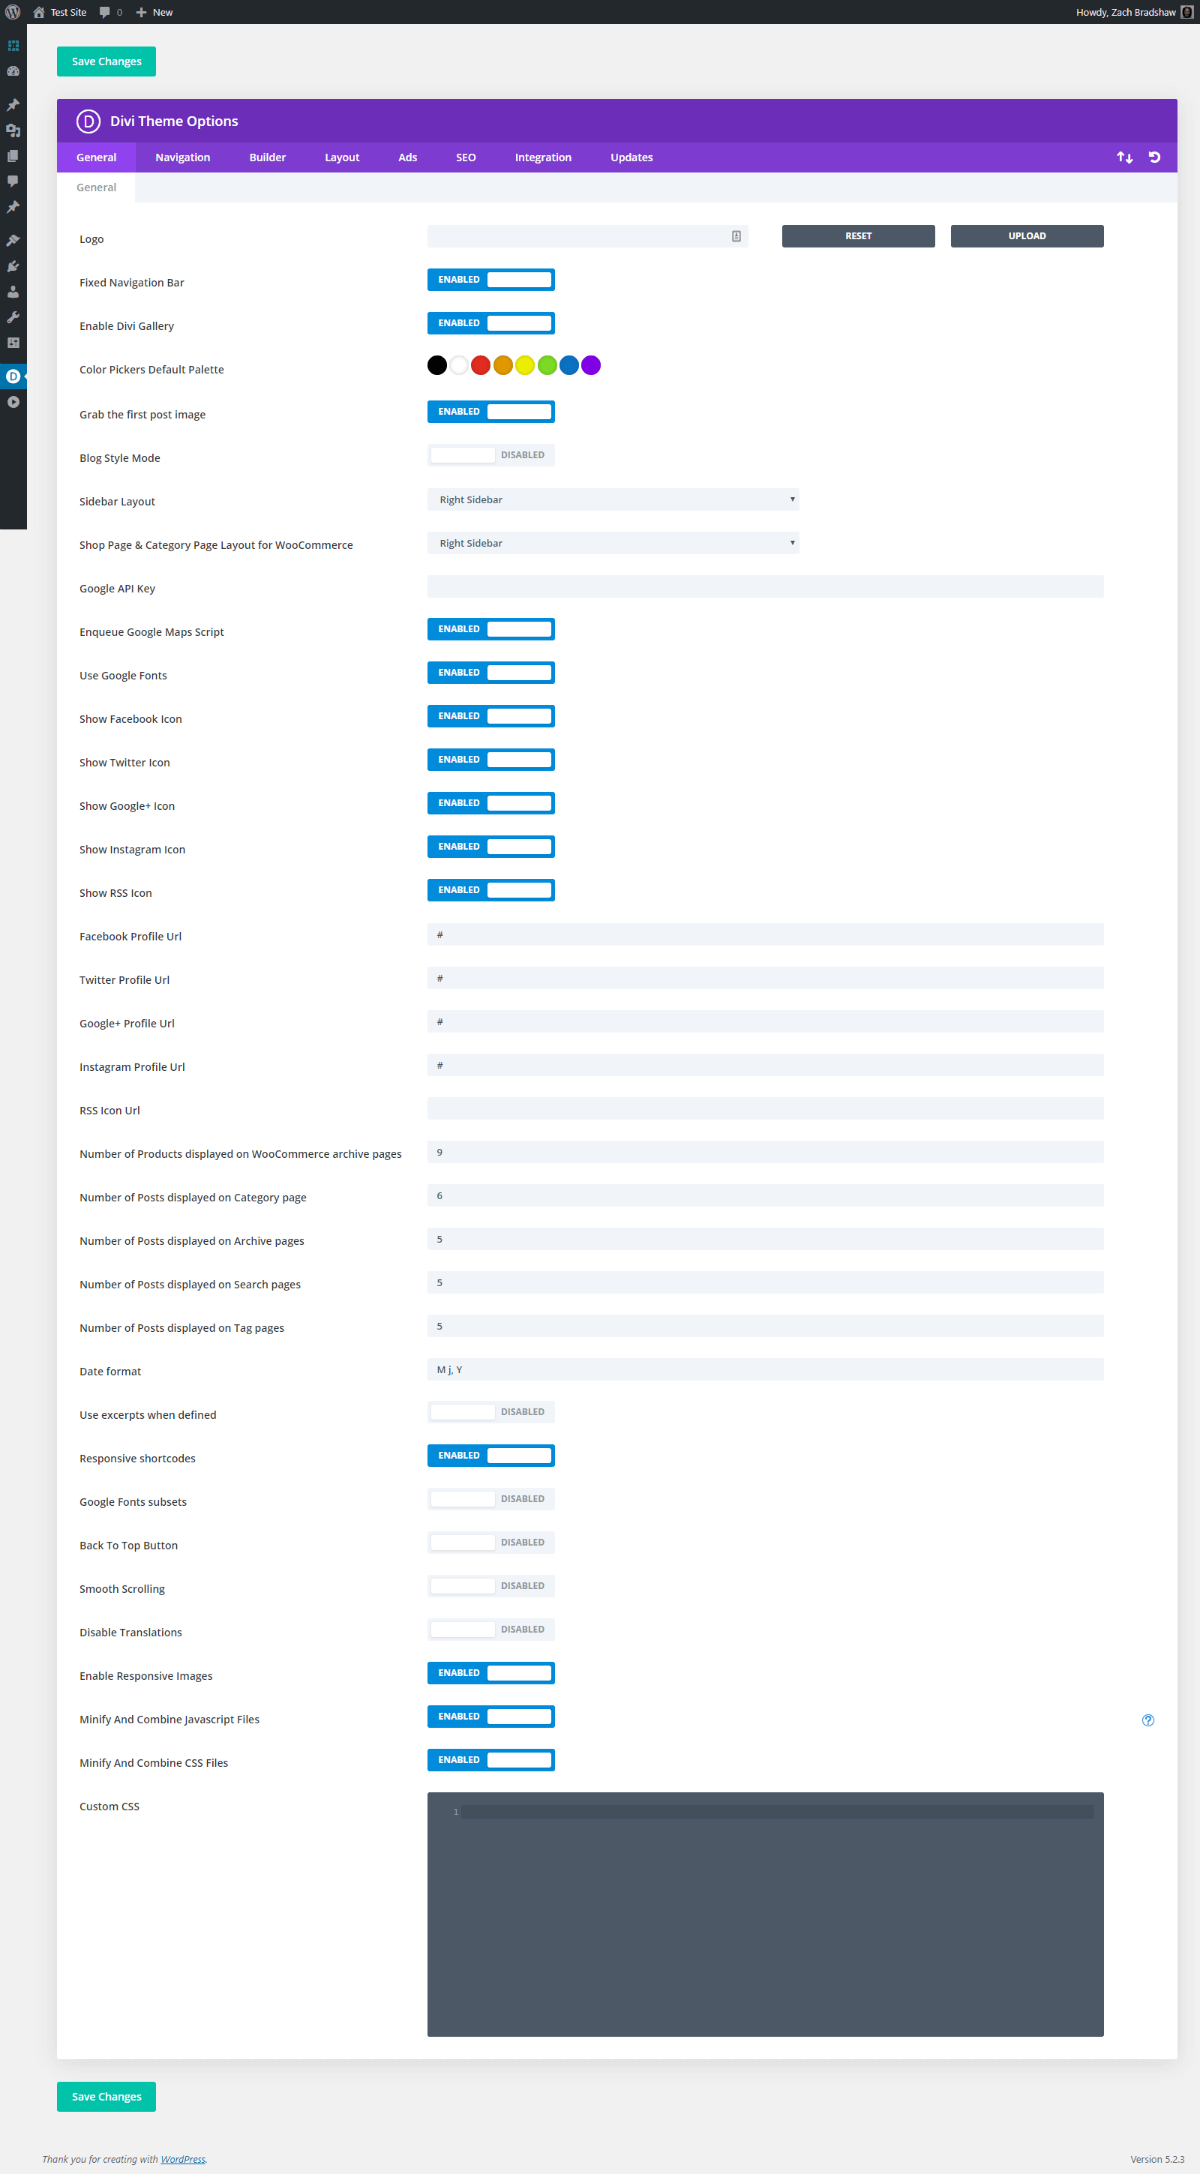Enable Smooth Scrolling switch

pyautogui.click(x=491, y=1586)
